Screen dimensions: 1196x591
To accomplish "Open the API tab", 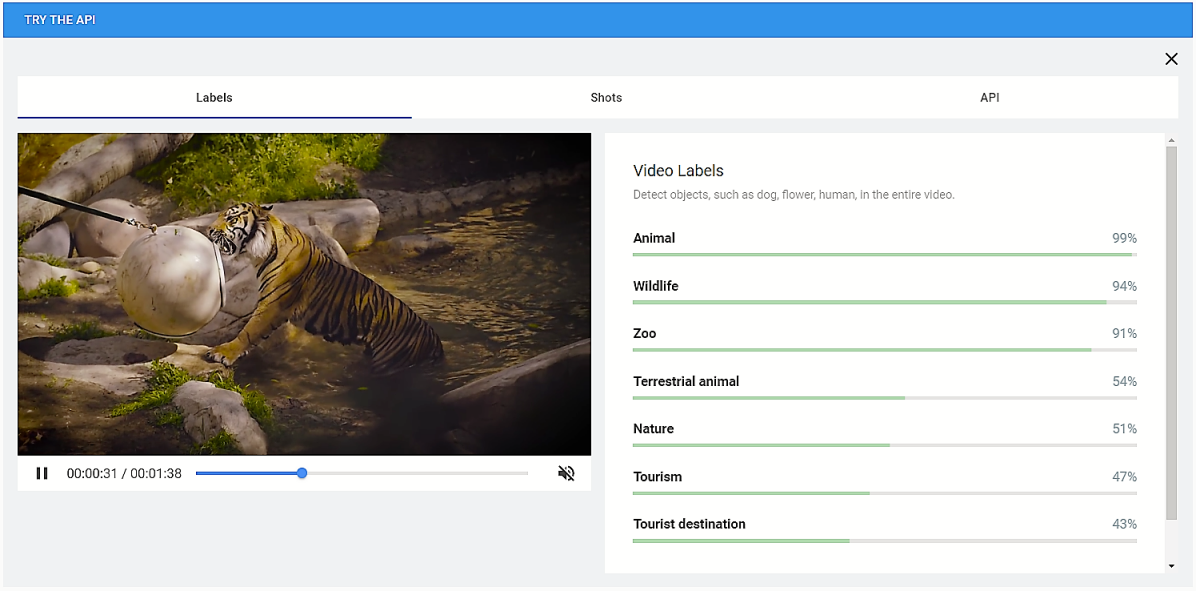I will [989, 98].
